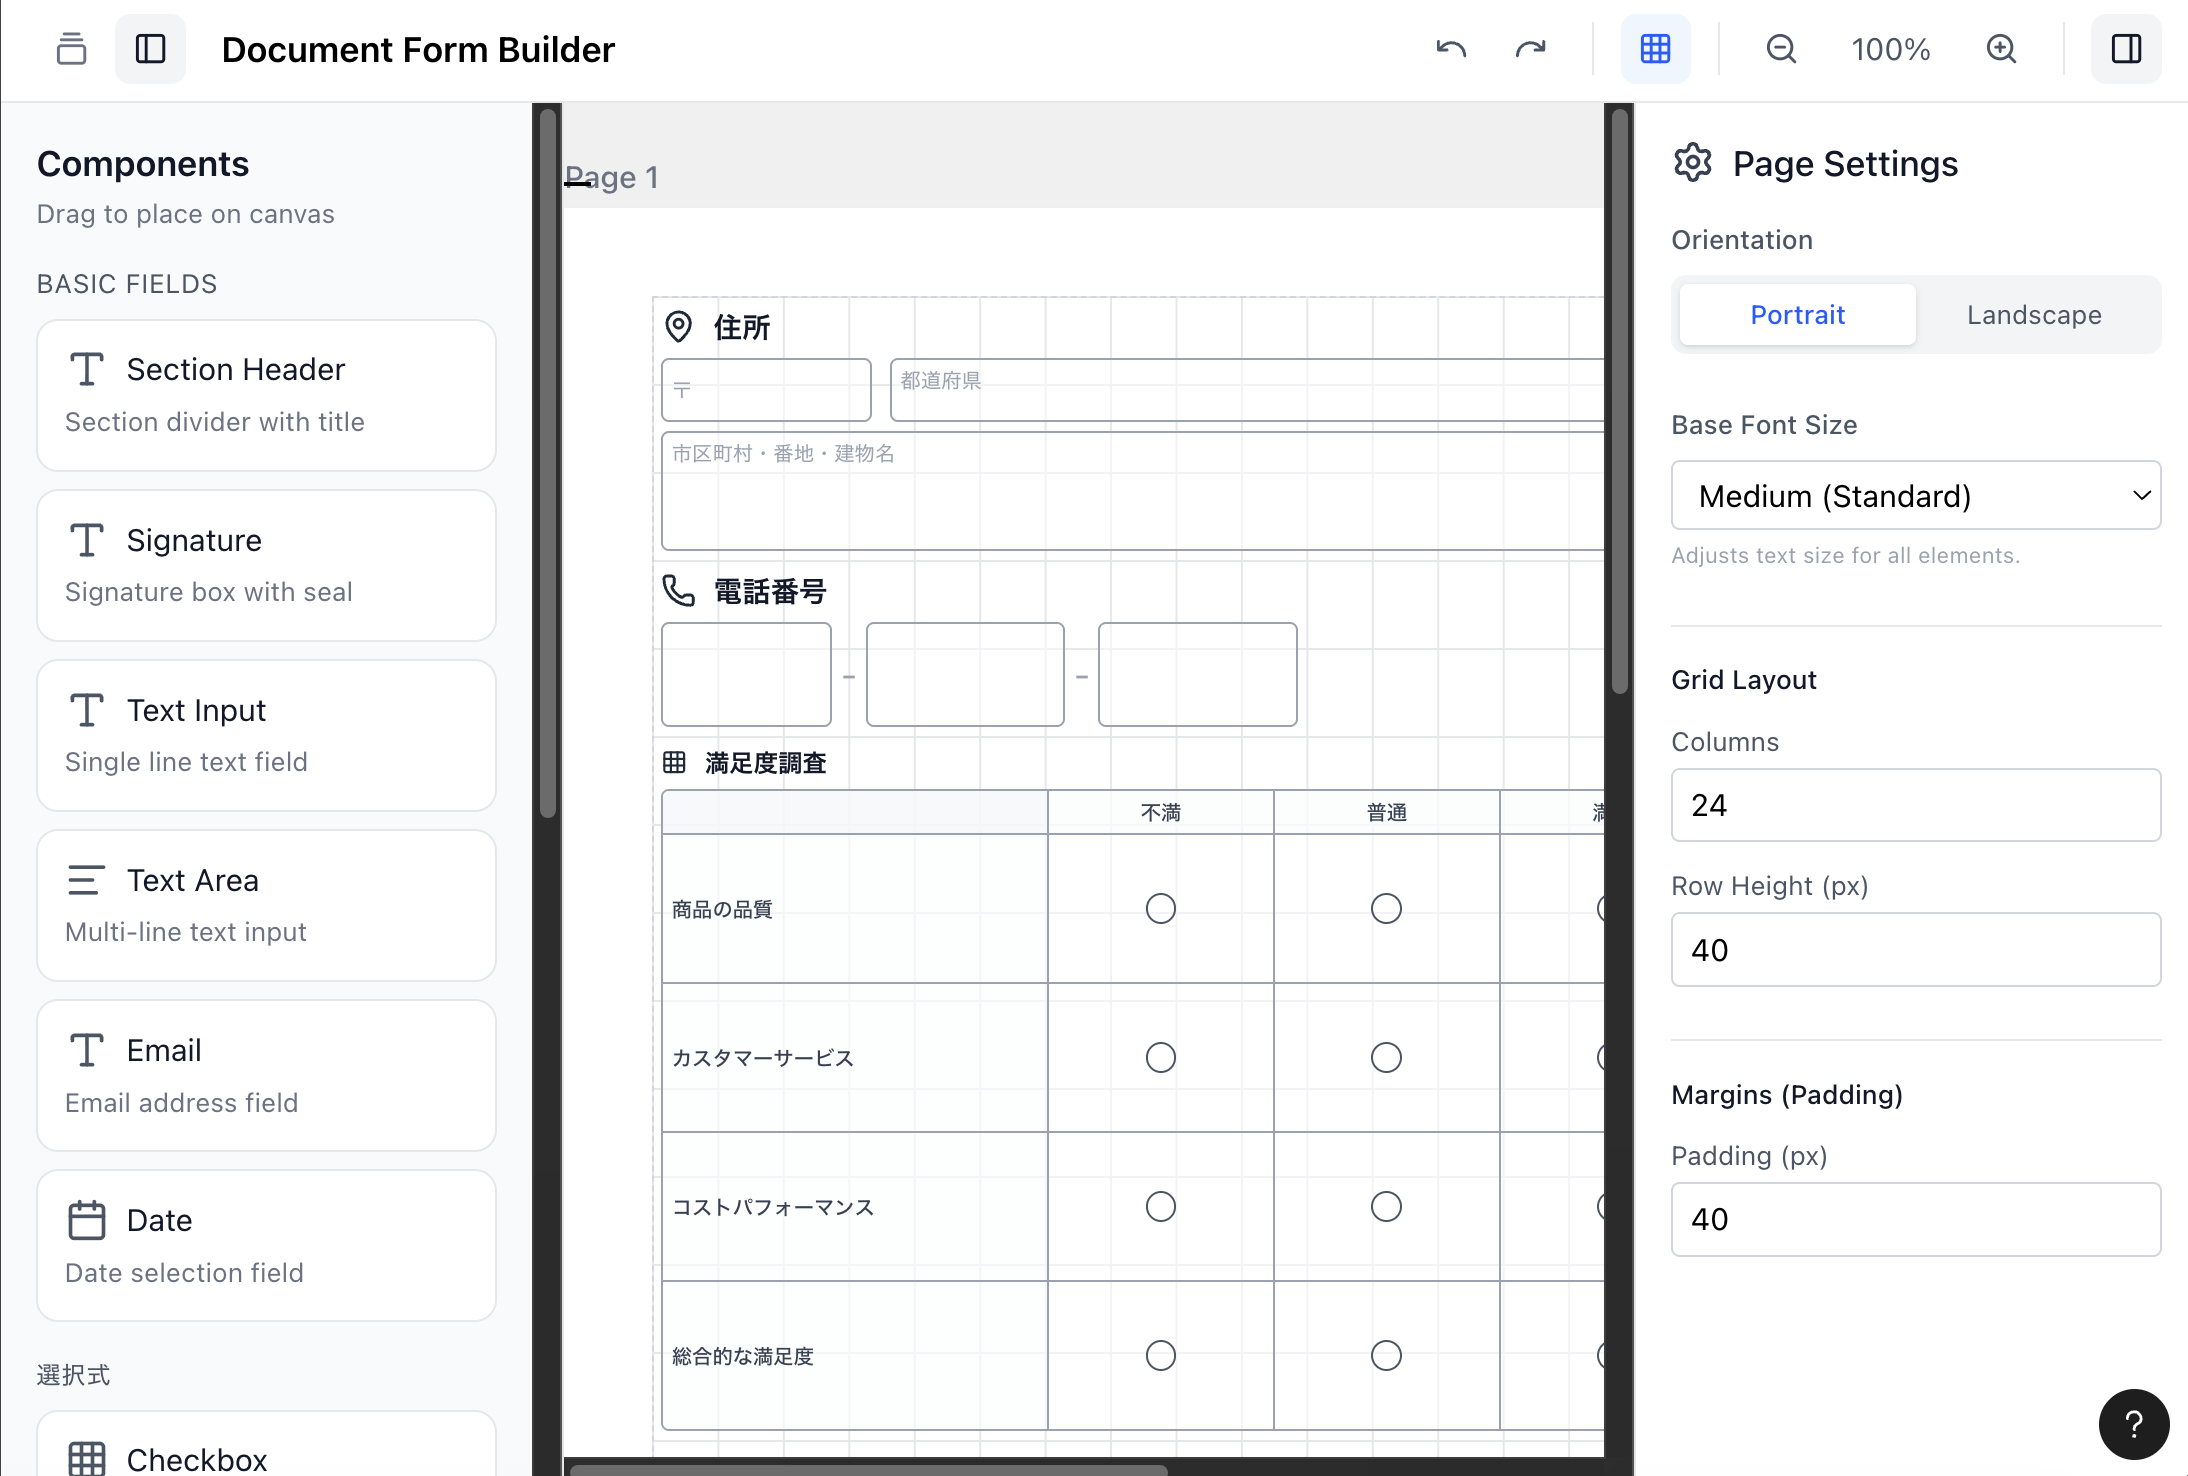This screenshot has width=2188, height=1476.
Task: Click the zoom in magnifier
Action: (x=2001, y=49)
